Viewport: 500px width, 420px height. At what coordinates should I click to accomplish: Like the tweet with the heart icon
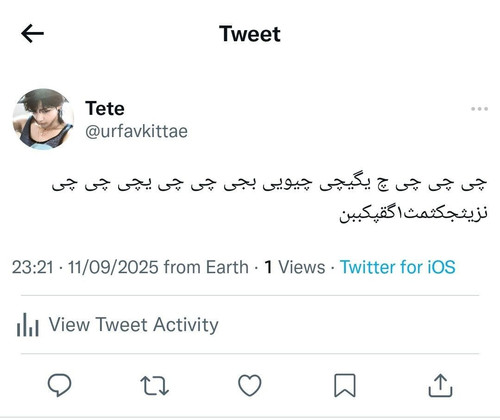[x=250, y=385]
